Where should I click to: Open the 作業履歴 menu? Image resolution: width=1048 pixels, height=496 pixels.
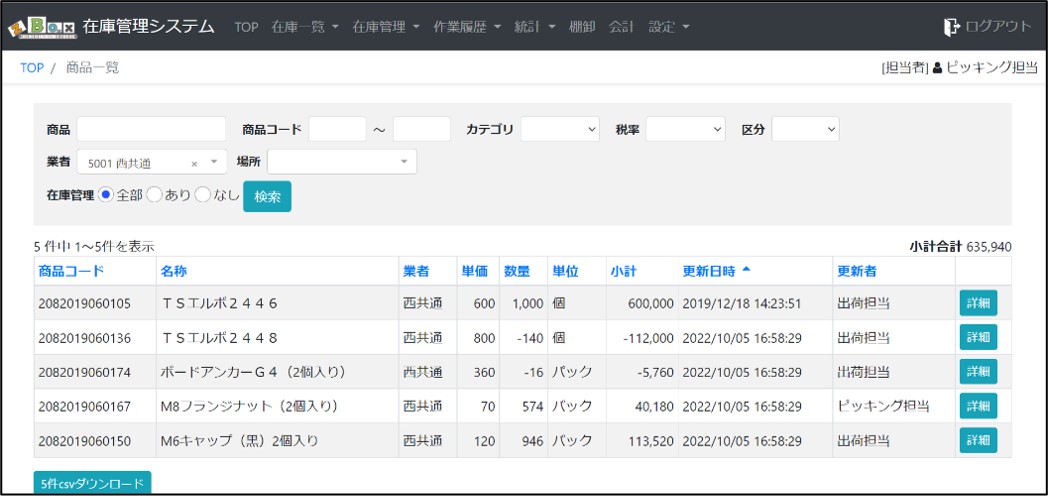[x=467, y=27]
